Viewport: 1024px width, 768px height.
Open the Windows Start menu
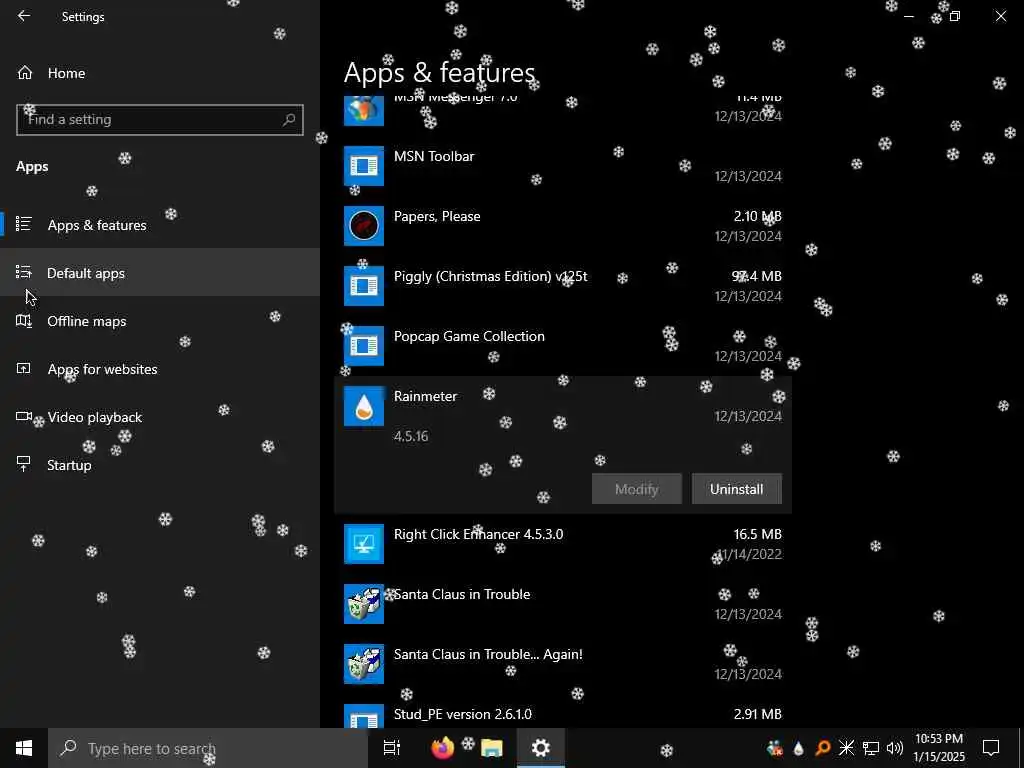point(24,748)
